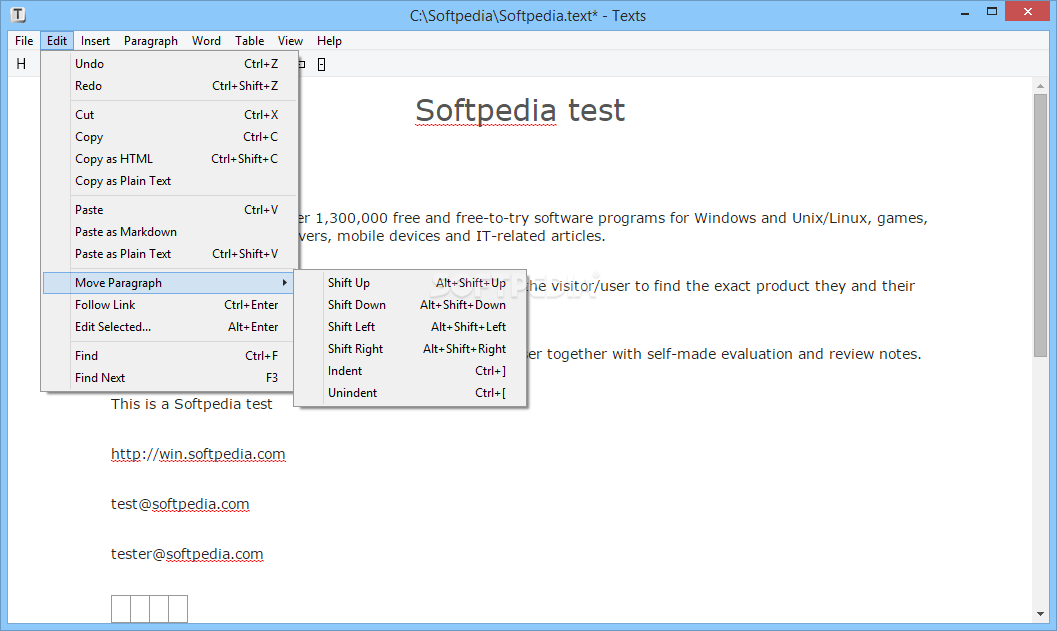Click the Softpedia test heading

(520, 111)
